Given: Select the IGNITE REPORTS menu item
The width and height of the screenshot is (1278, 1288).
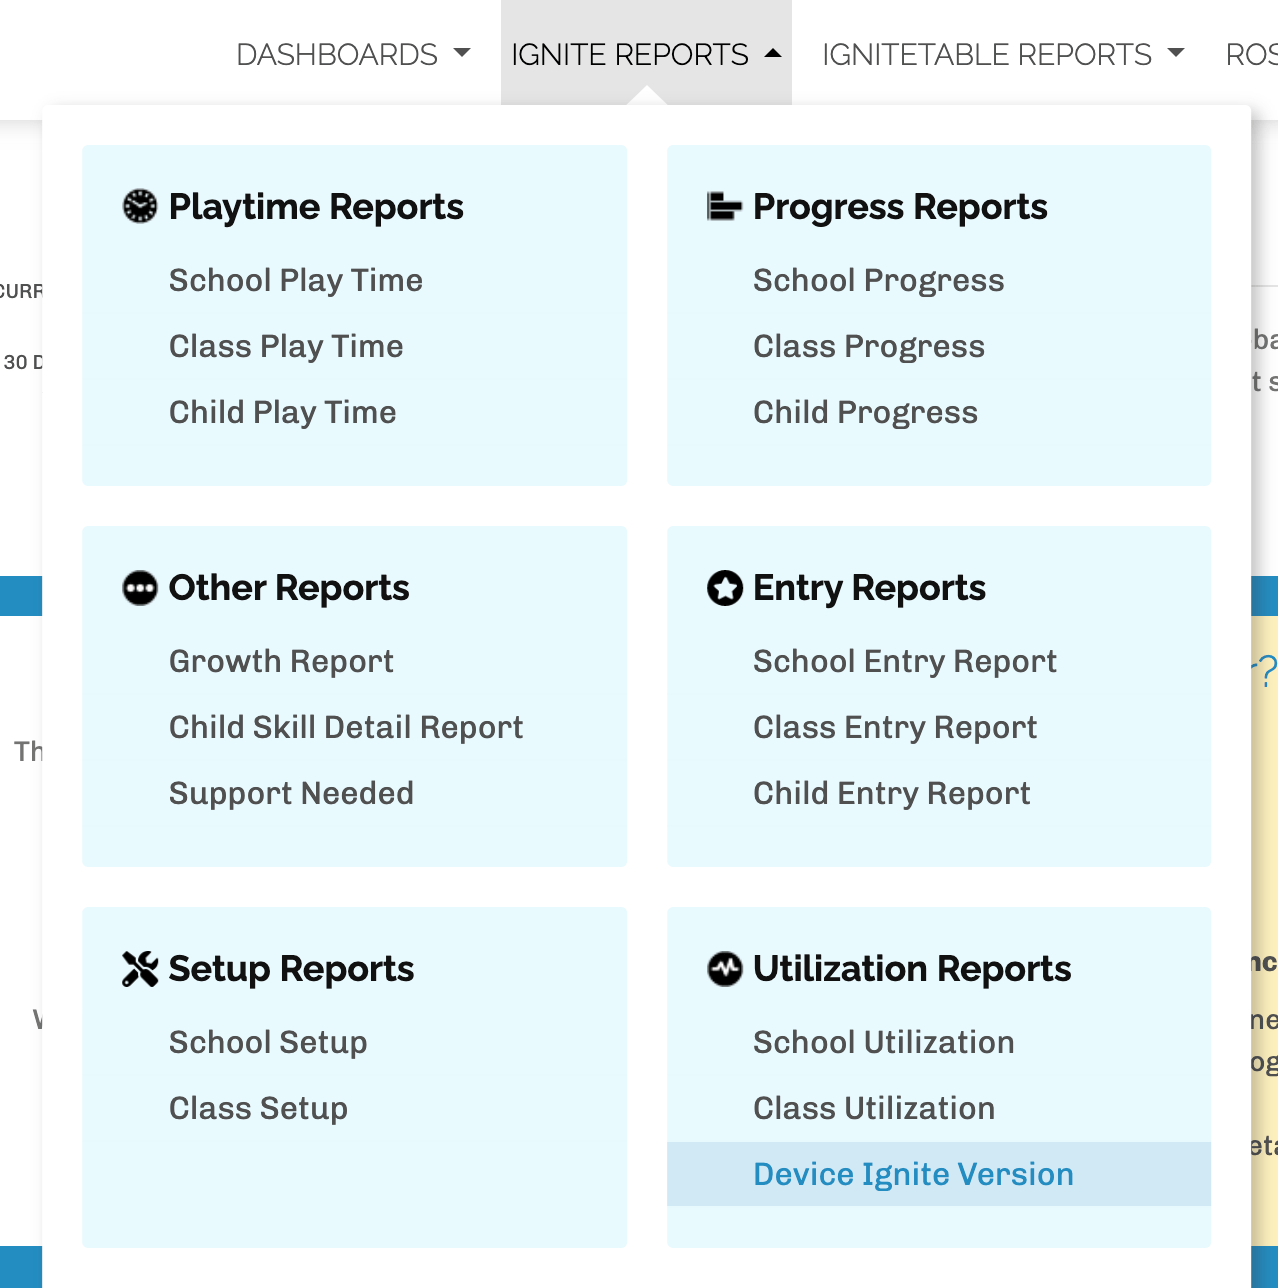Looking at the screenshot, I should click(x=630, y=55).
